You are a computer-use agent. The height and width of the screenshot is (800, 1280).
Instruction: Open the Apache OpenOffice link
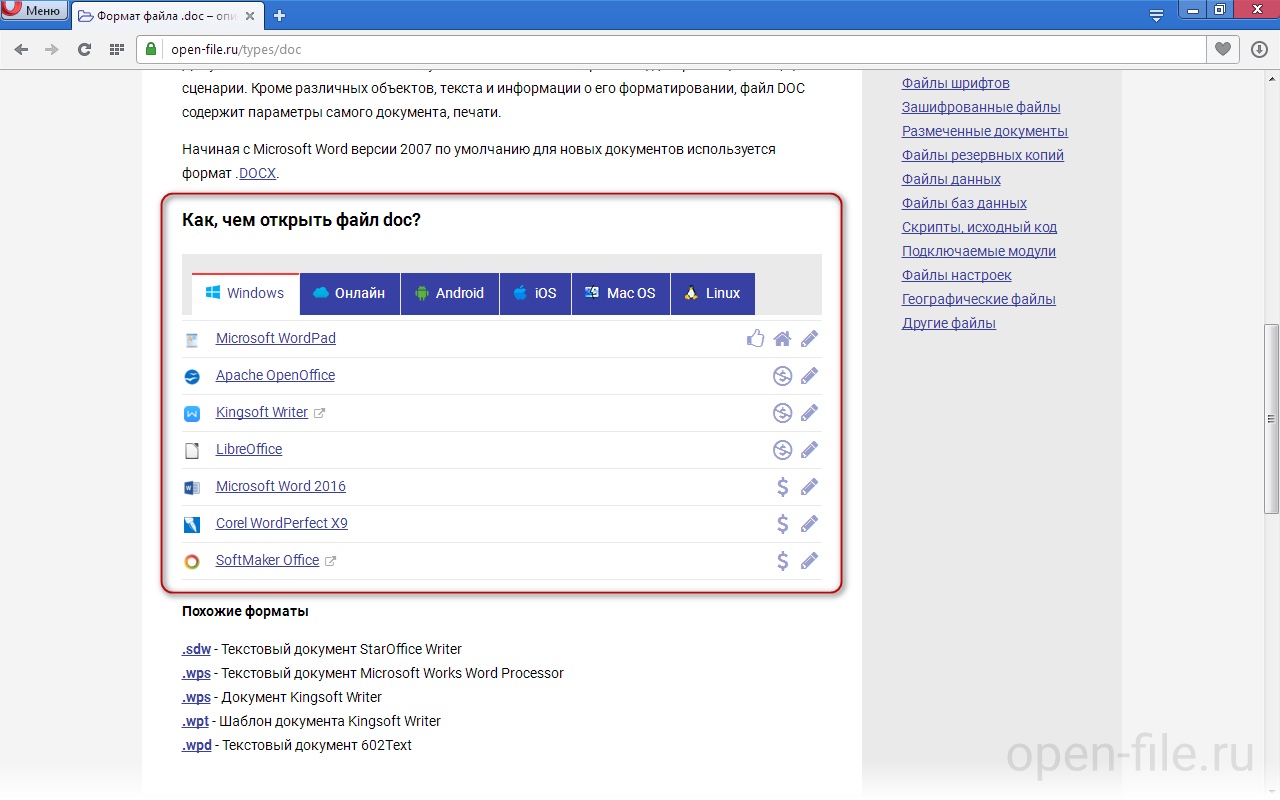point(275,375)
